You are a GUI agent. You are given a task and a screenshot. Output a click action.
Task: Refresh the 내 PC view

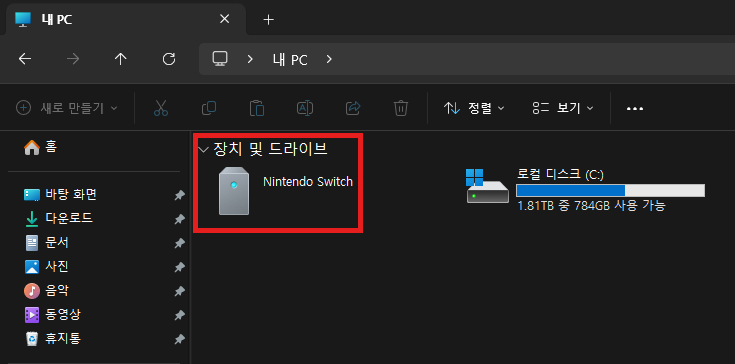169,59
